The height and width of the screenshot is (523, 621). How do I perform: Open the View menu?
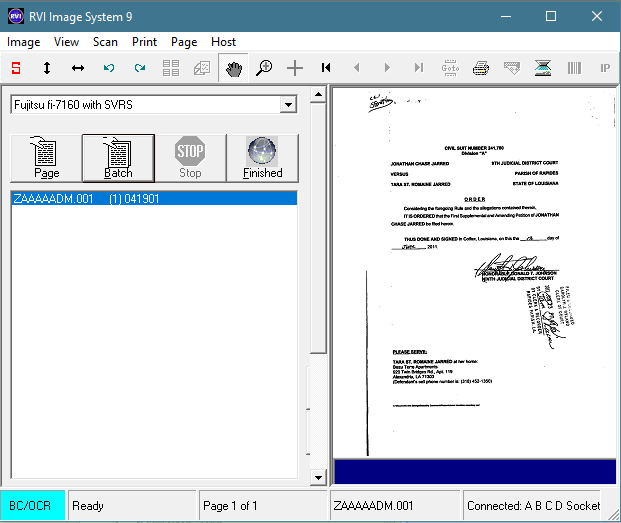click(66, 42)
